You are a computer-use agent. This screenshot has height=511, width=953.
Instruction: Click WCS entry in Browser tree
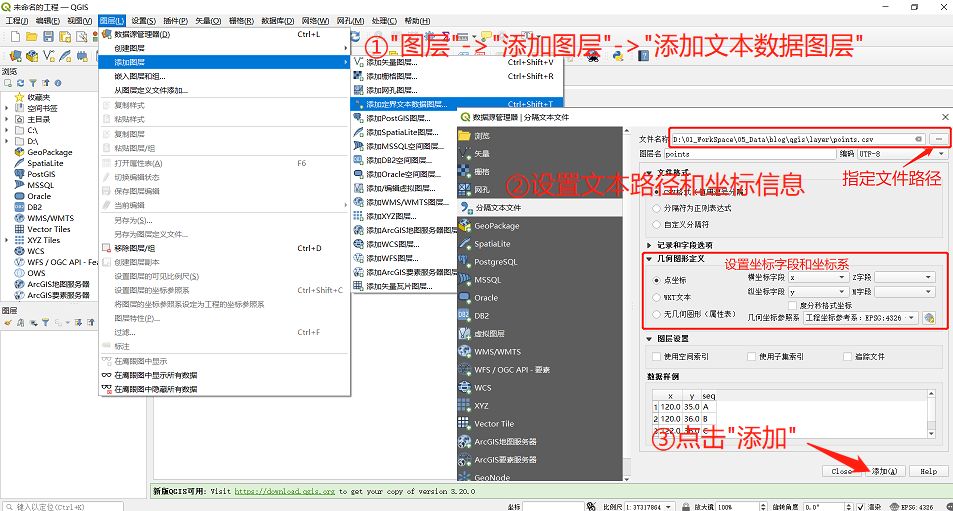coord(36,251)
